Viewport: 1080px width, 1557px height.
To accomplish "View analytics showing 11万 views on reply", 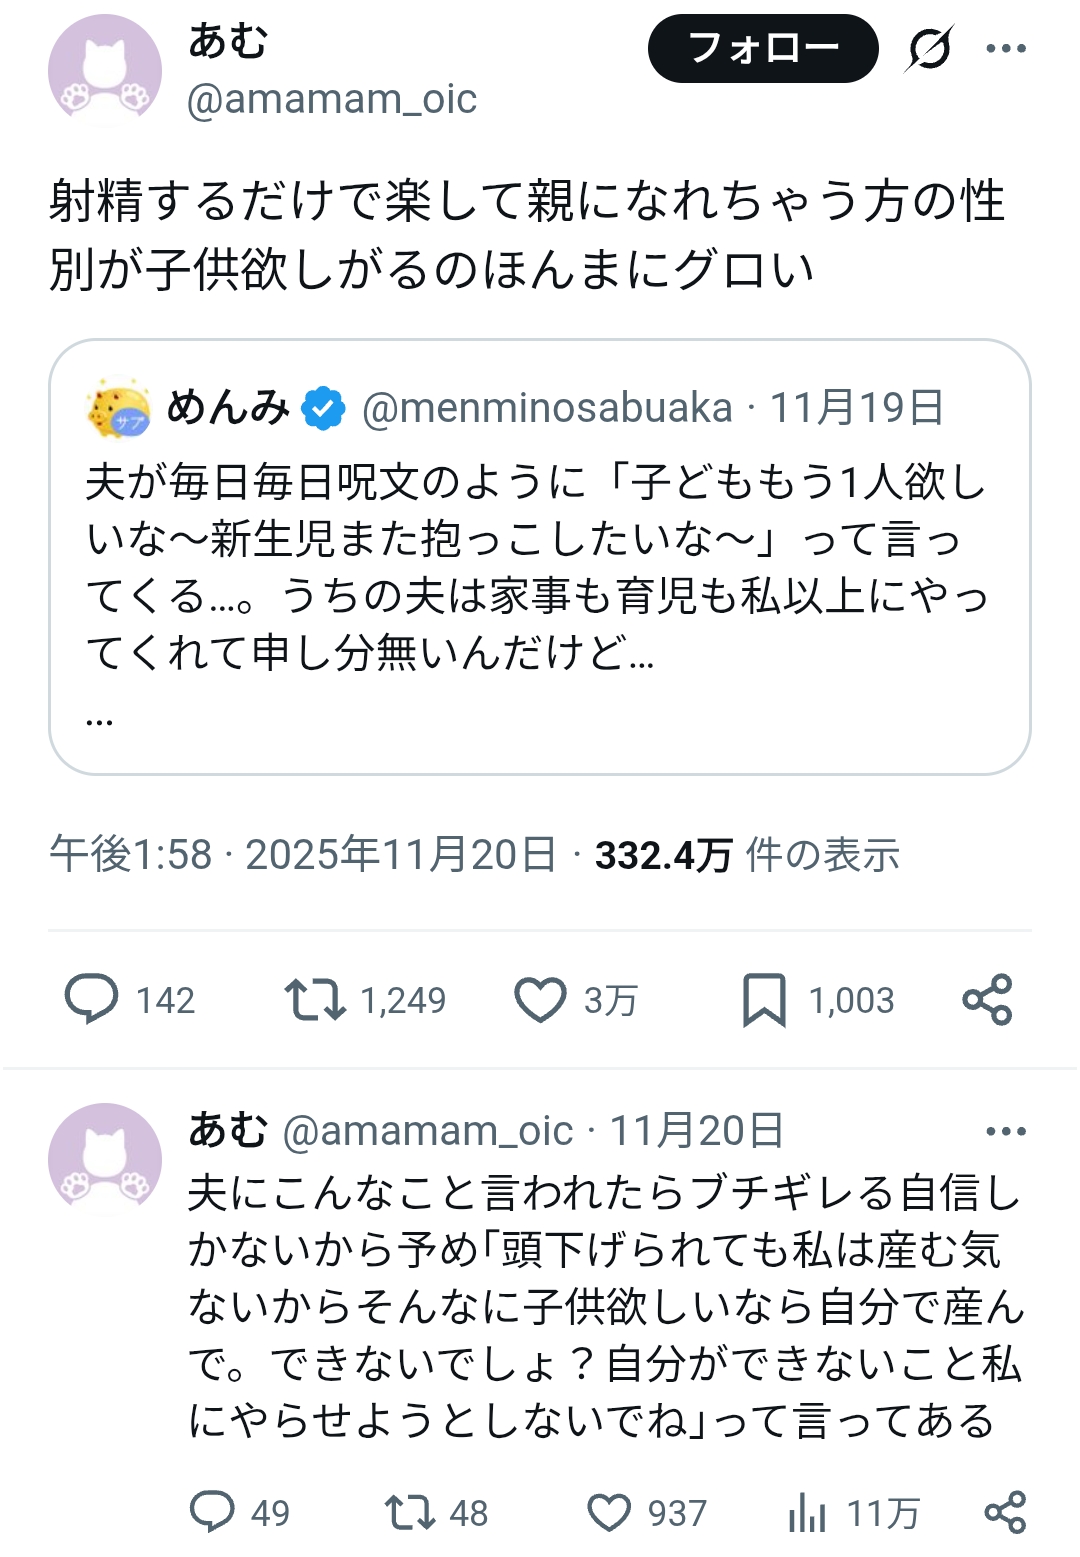I will (808, 1512).
